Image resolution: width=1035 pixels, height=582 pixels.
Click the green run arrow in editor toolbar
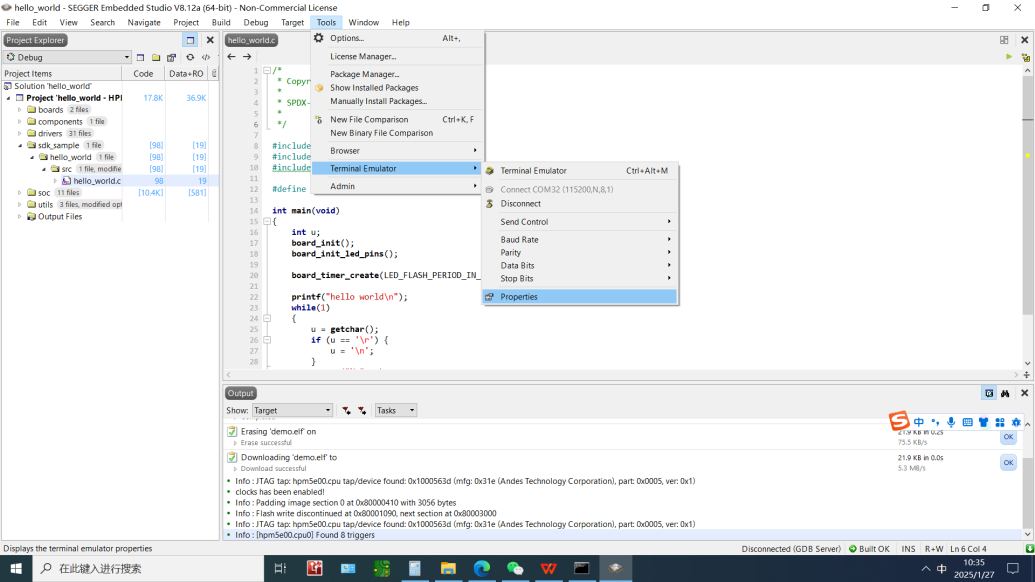[x=1009, y=57]
